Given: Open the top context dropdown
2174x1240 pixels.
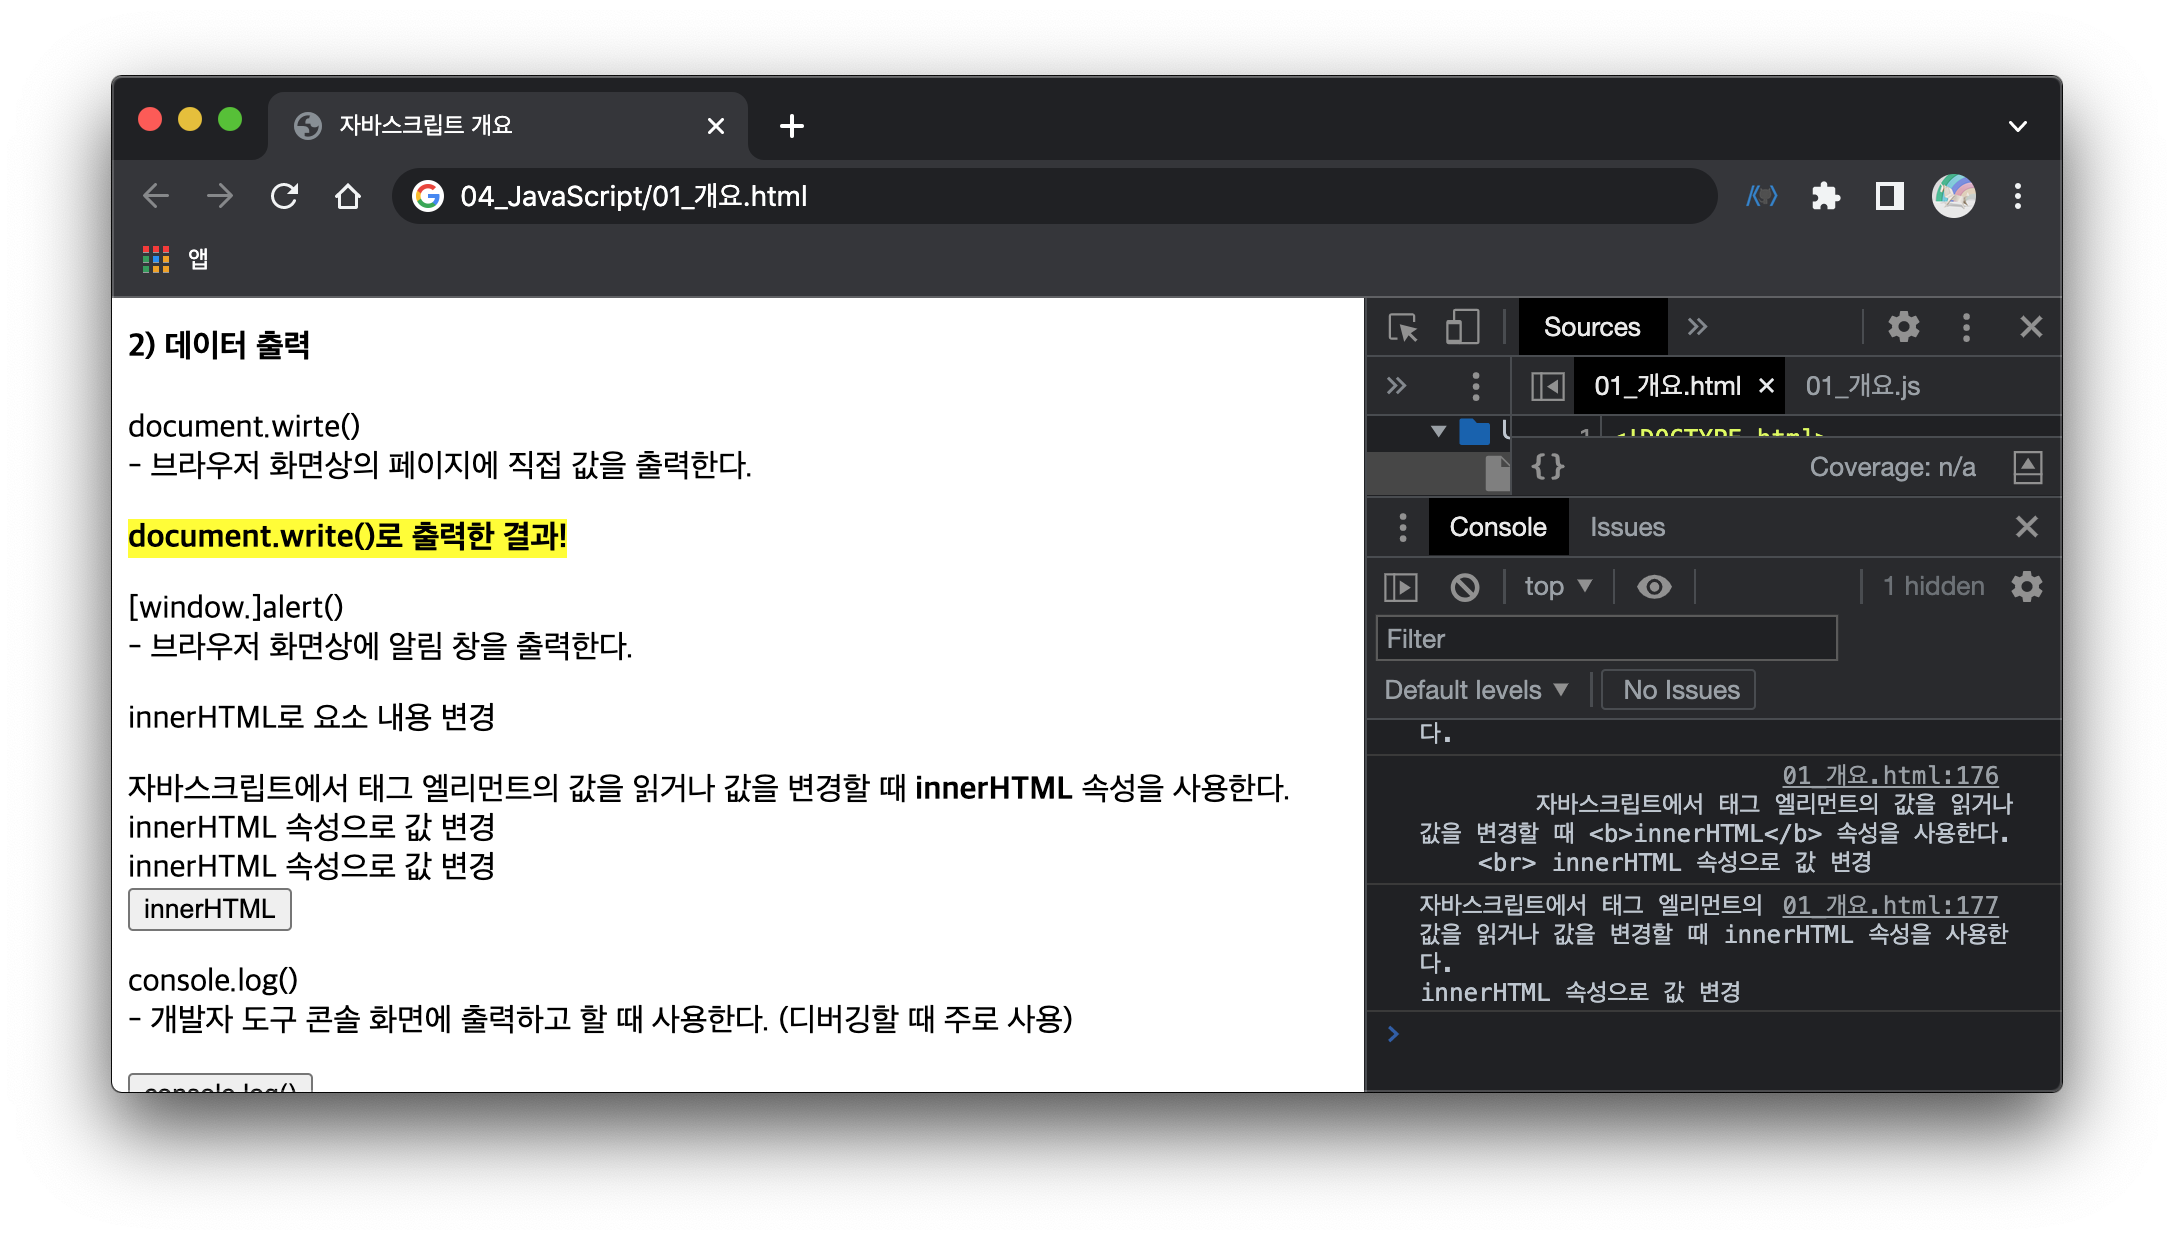Looking at the screenshot, I should coord(1557,587).
